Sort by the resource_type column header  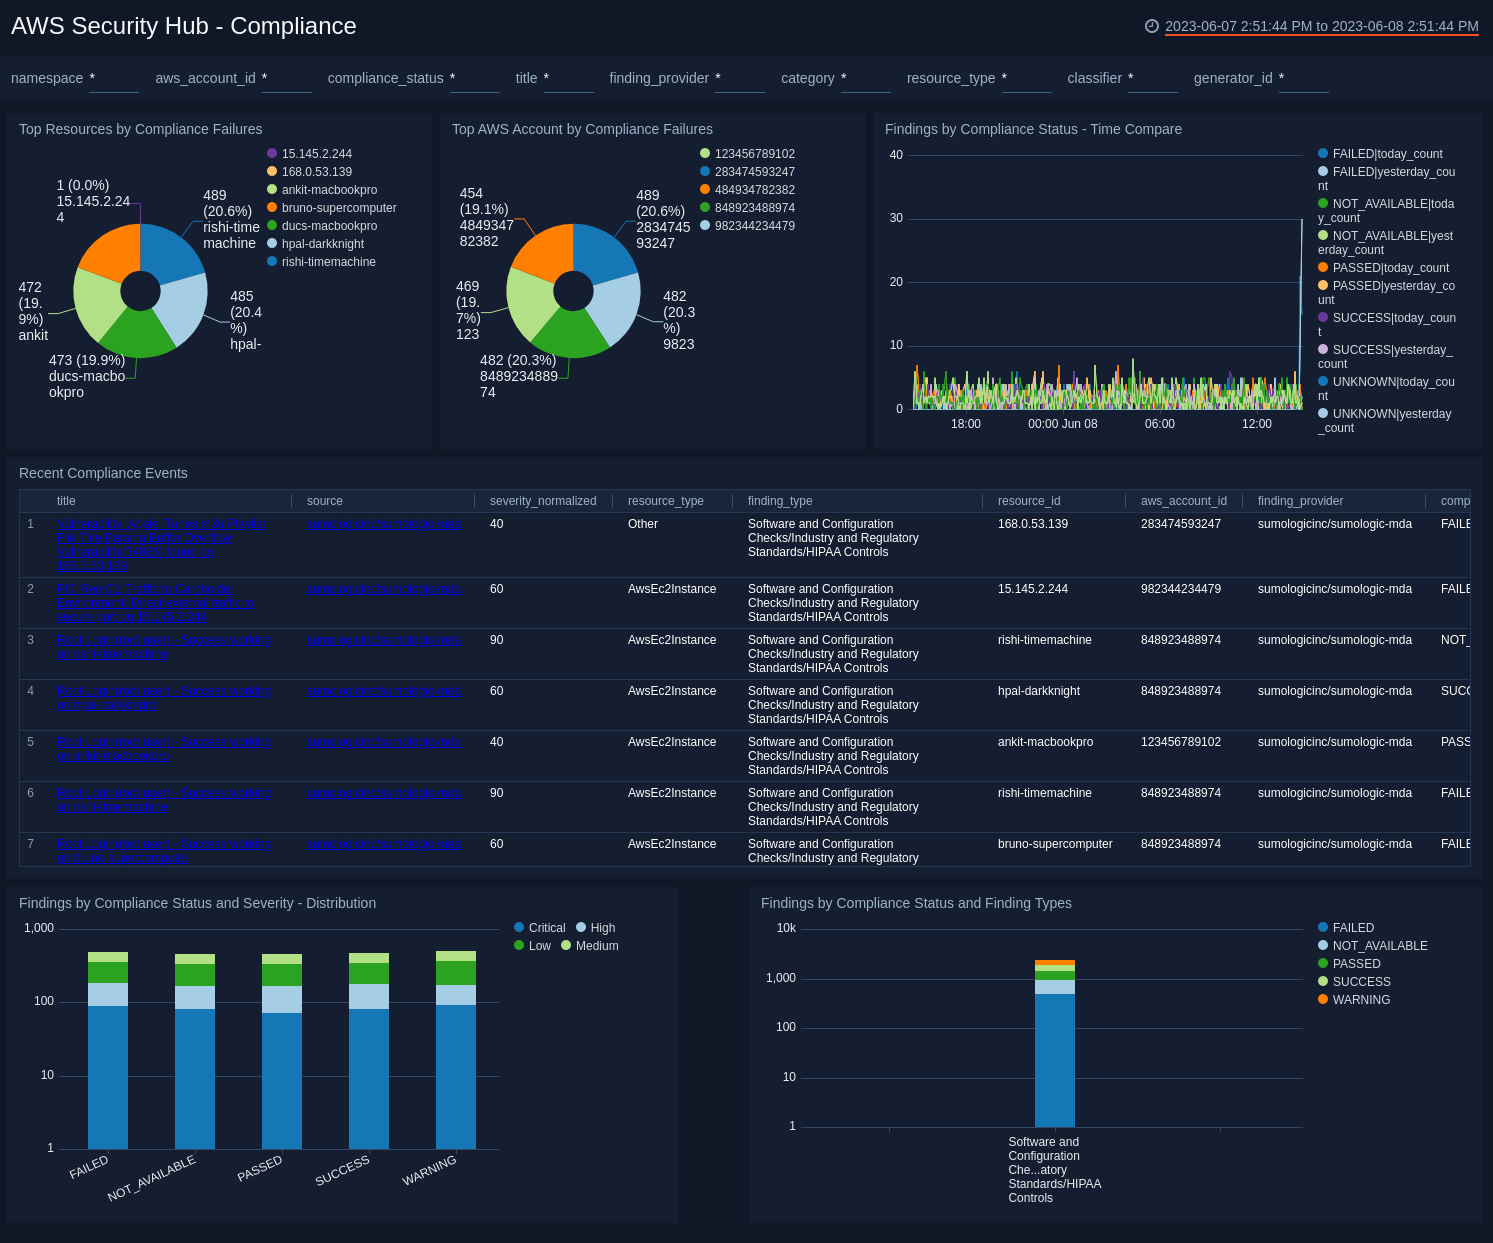[666, 501]
